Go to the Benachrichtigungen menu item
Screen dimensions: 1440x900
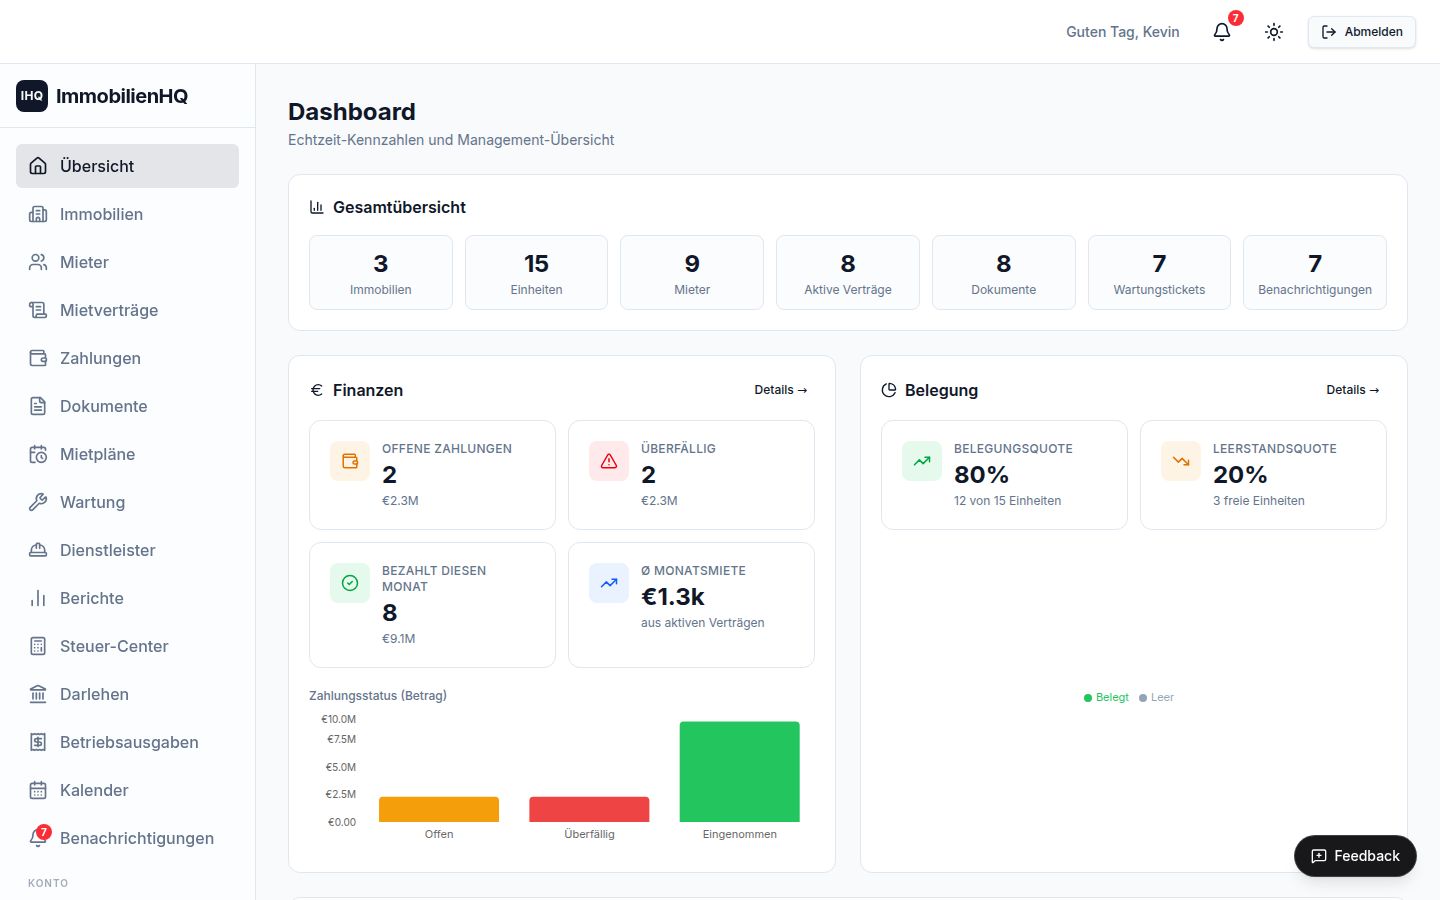click(x=127, y=838)
